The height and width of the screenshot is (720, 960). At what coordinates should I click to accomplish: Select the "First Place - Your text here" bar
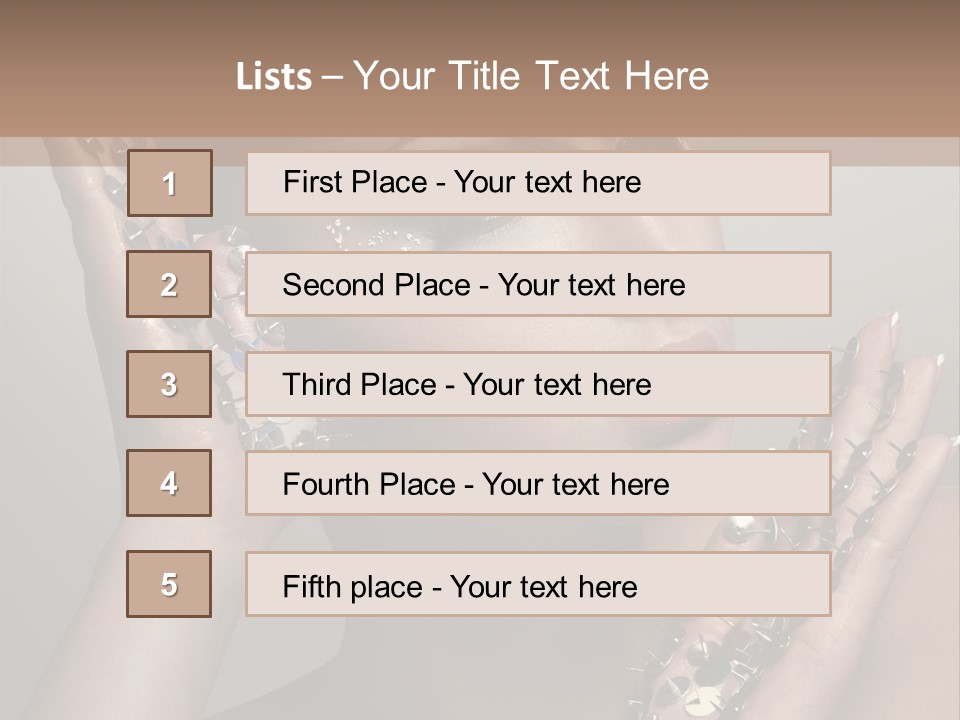(x=538, y=183)
